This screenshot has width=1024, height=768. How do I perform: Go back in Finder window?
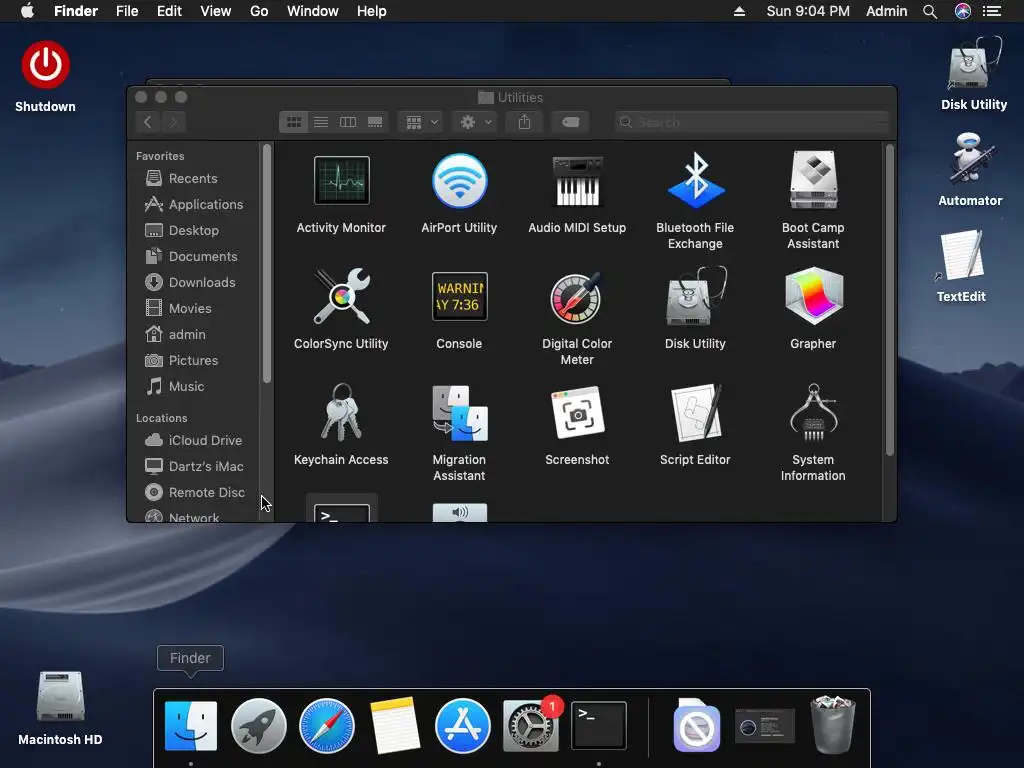[148, 122]
